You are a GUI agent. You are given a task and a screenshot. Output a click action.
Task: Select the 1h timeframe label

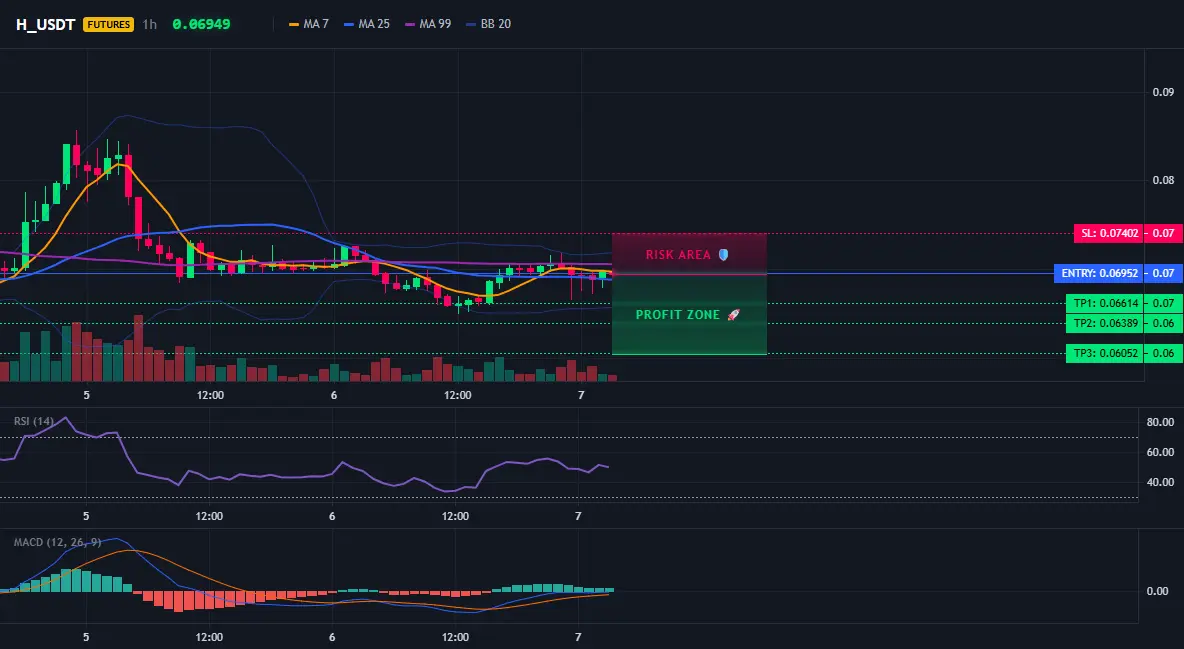pos(150,24)
